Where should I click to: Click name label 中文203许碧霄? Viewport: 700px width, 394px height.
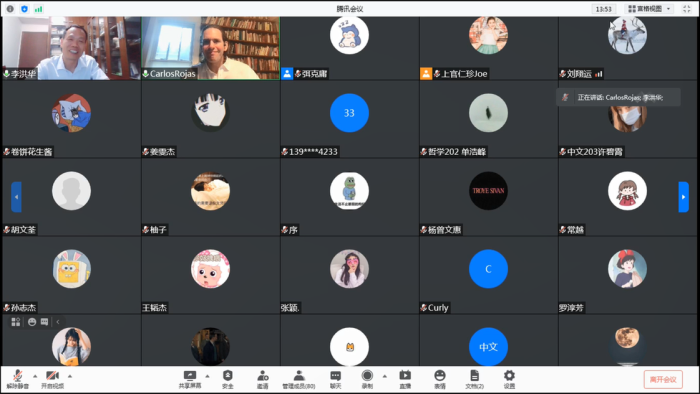point(595,152)
